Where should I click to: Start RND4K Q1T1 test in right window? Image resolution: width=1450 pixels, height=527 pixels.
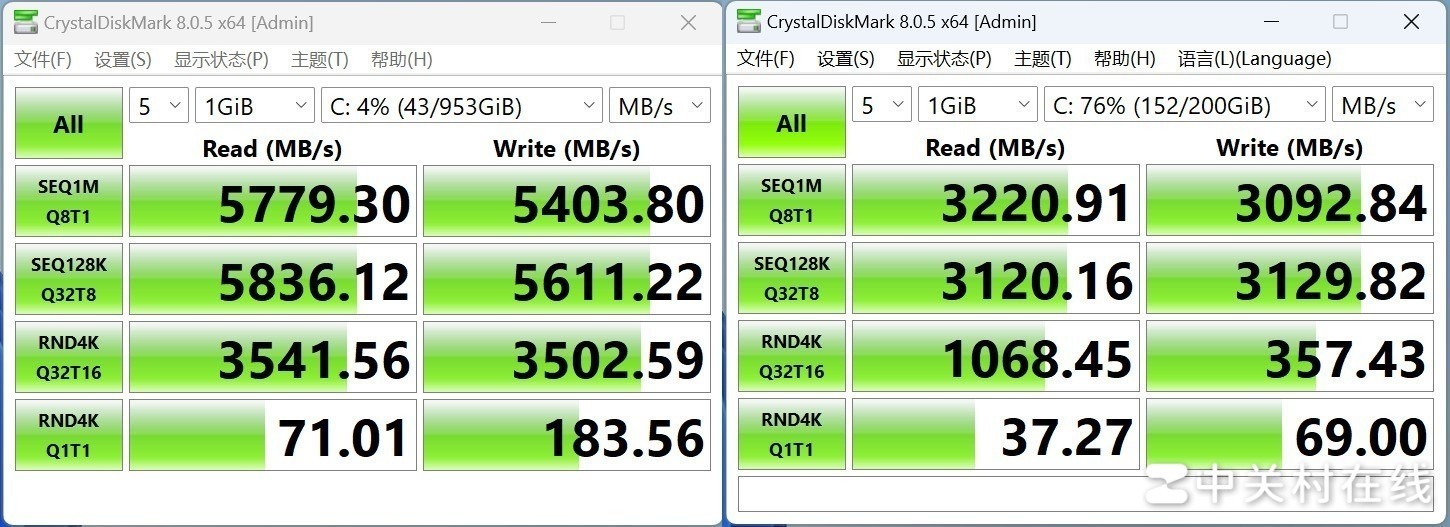click(x=791, y=434)
